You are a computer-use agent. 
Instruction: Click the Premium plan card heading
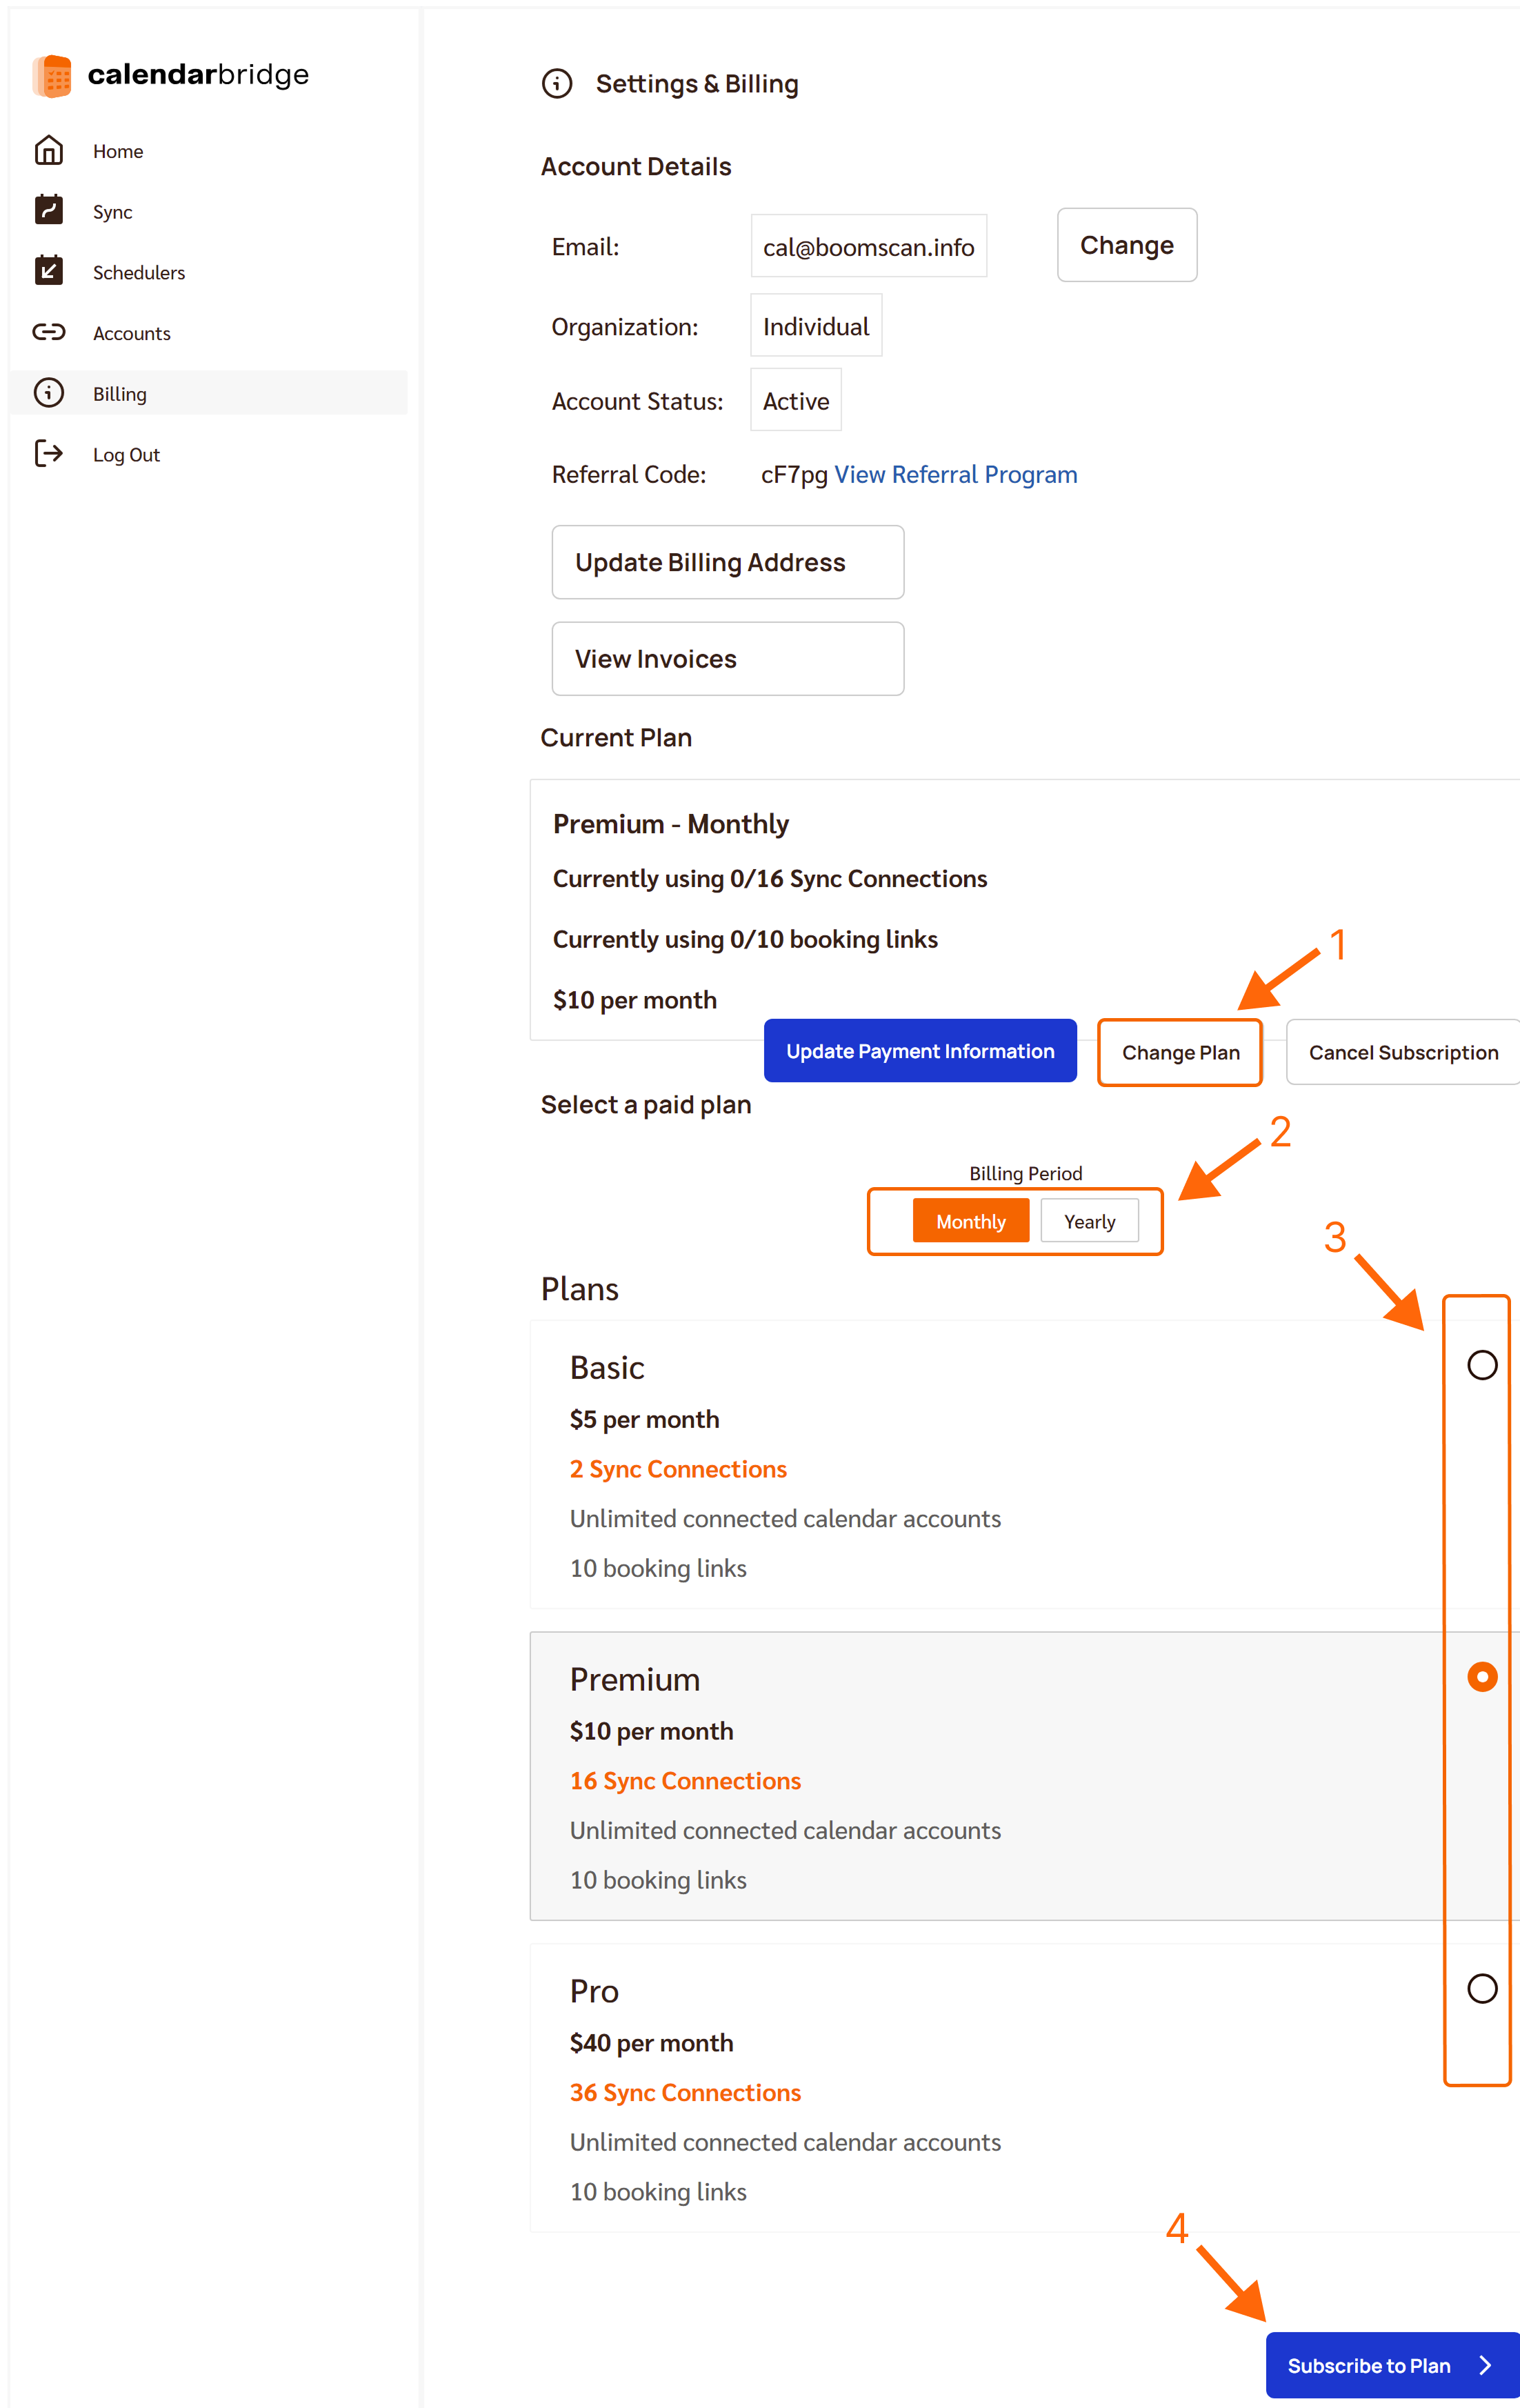[x=635, y=1680]
